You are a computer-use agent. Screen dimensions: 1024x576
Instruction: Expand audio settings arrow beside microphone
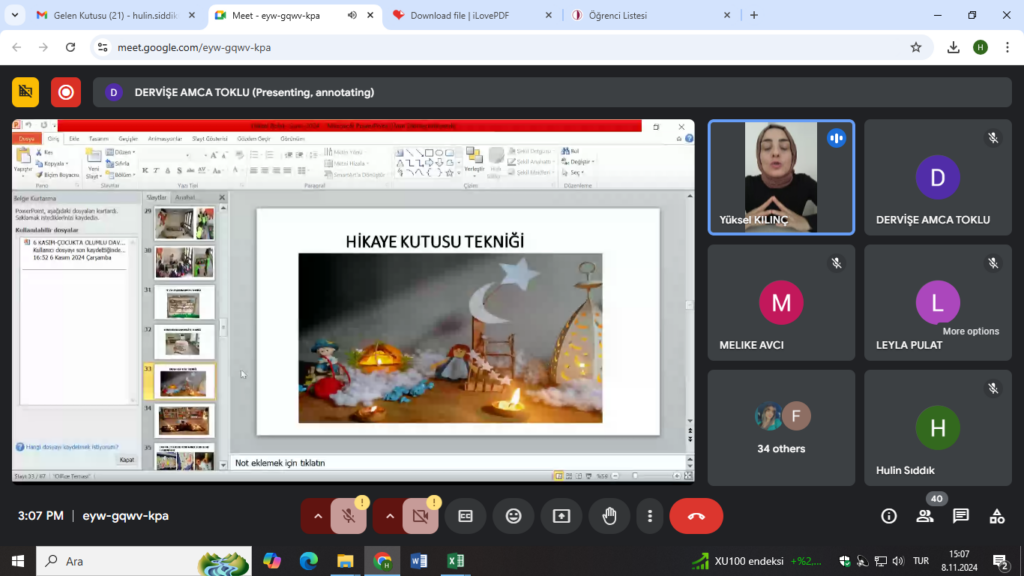pos(317,516)
